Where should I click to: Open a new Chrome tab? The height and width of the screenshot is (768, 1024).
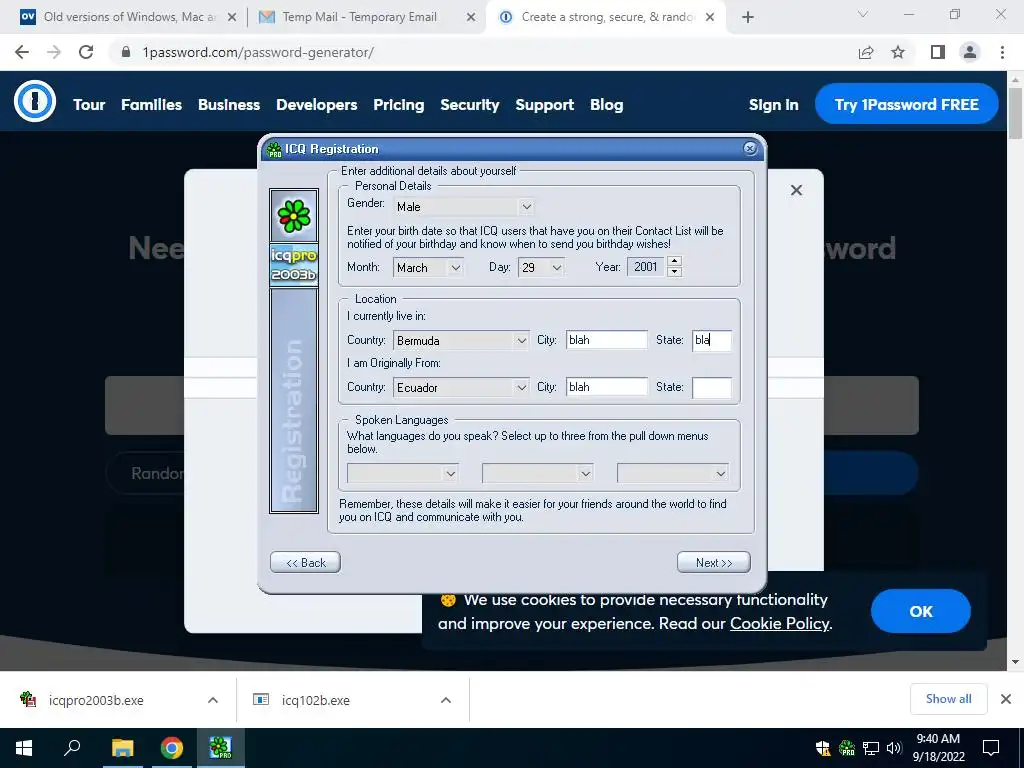tap(748, 17)
